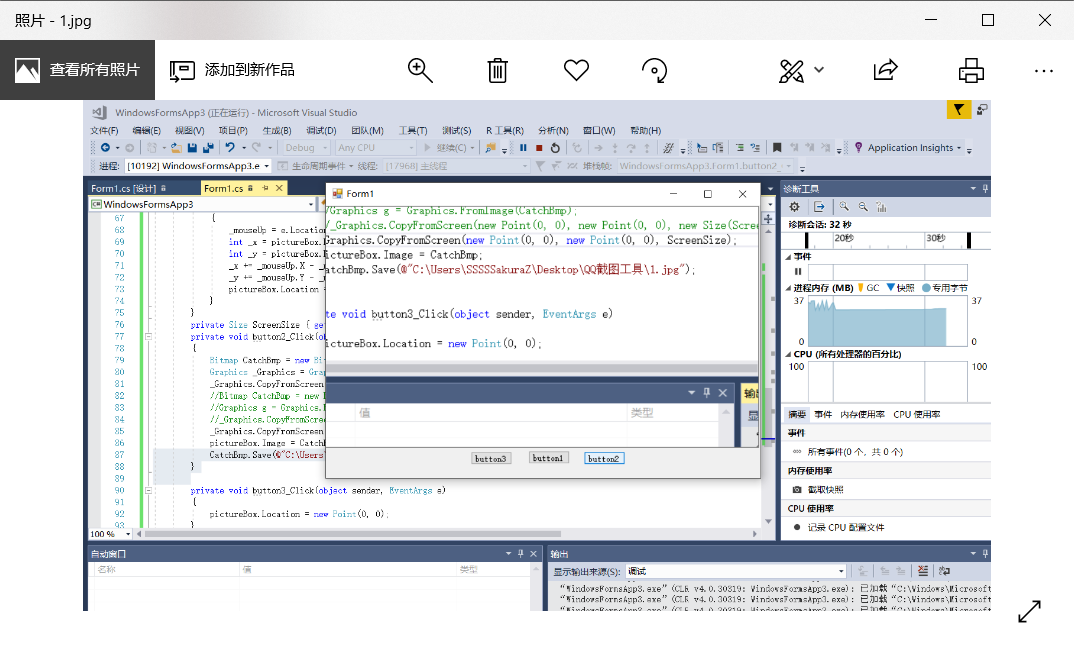Favorite this photo using the heart icon
The height and width of the screenshot is (651, 1074).
(x=576, y=70)
